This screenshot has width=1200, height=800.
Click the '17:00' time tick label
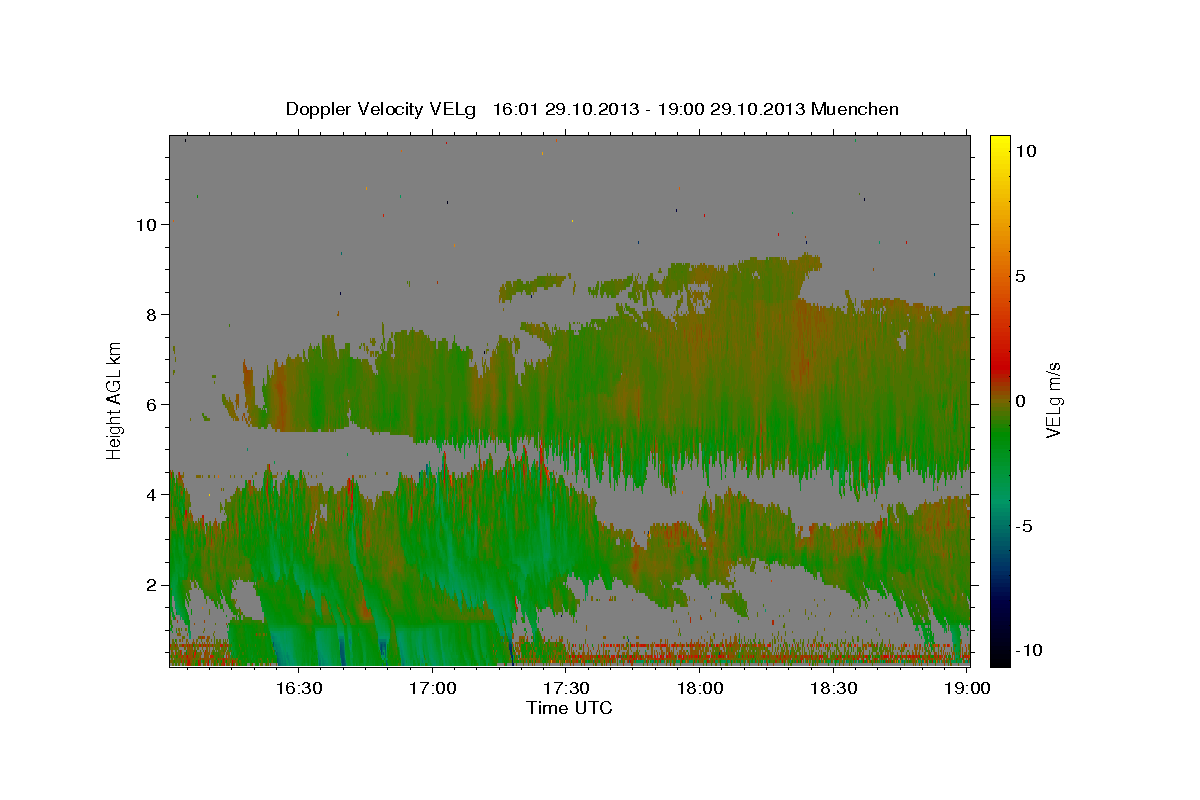tap(432, 689)
